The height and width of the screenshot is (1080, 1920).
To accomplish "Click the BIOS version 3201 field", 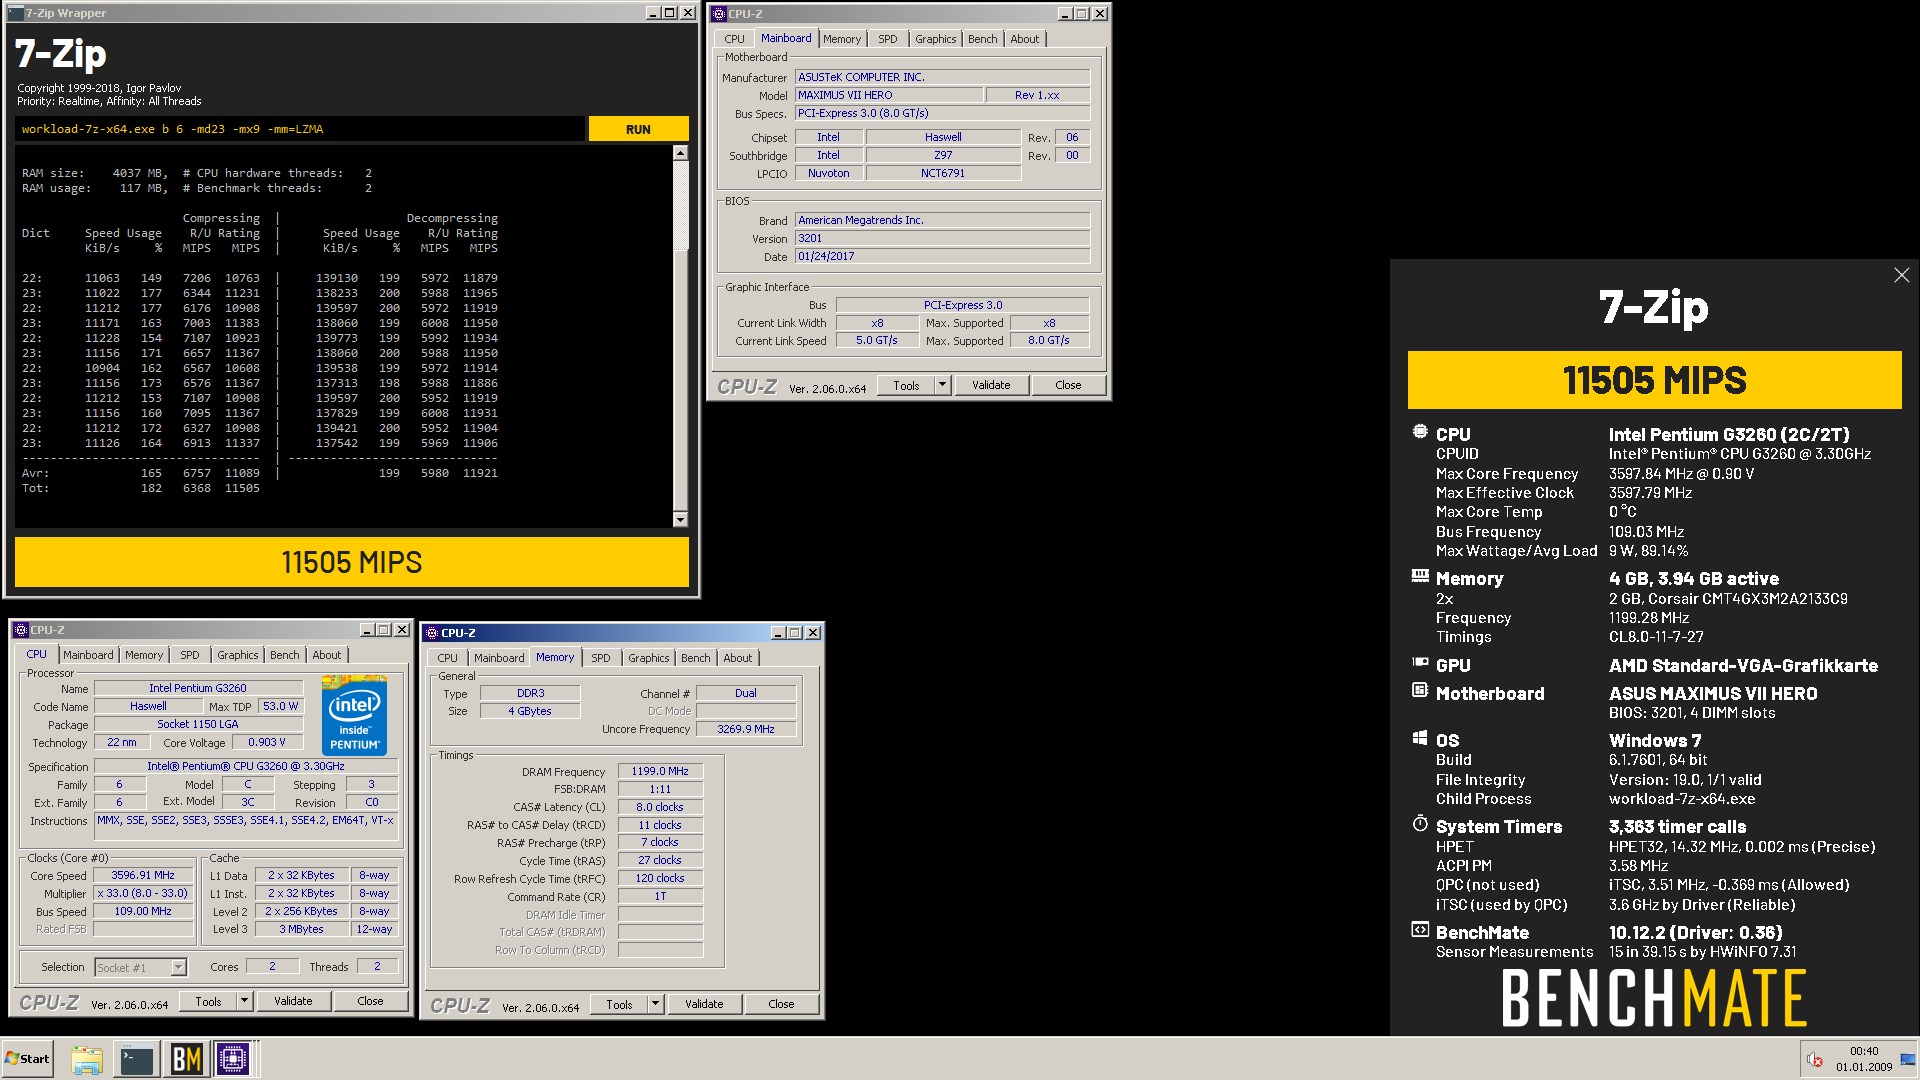I will click(x=942, y=238).
